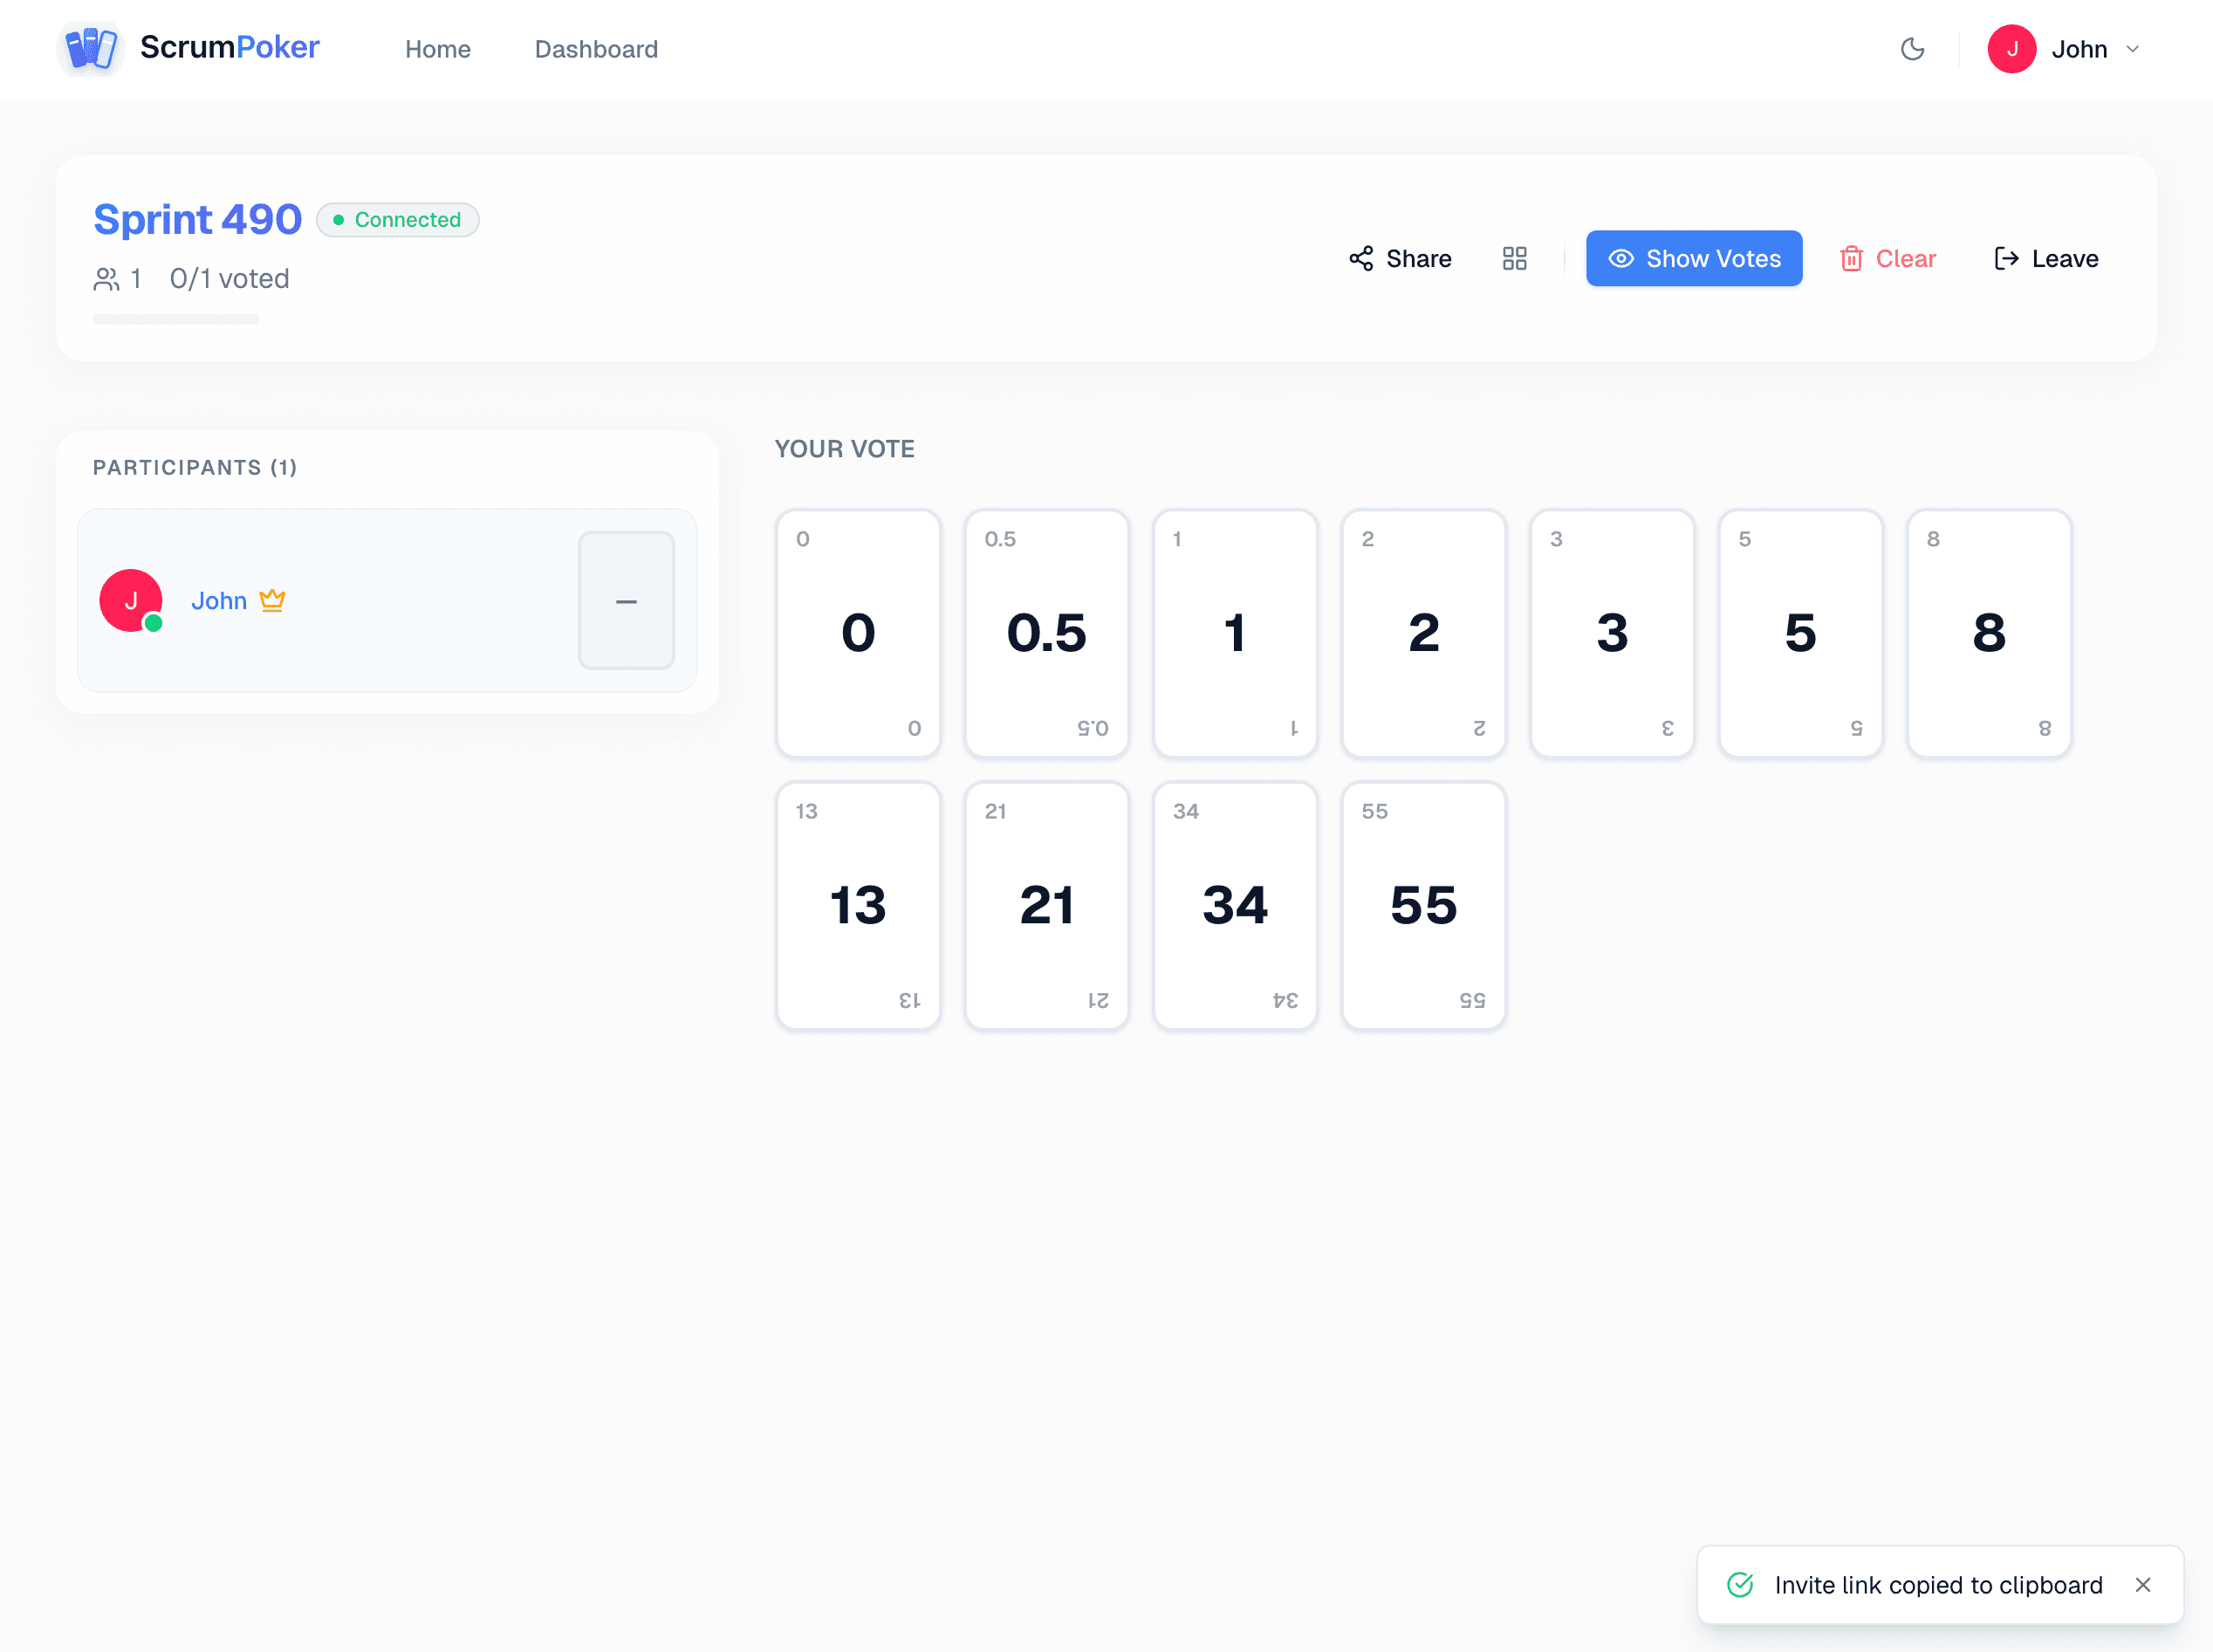Click the voting progress bar
This screenshot has height=1652, width=2213.
(x=176, y=319)
